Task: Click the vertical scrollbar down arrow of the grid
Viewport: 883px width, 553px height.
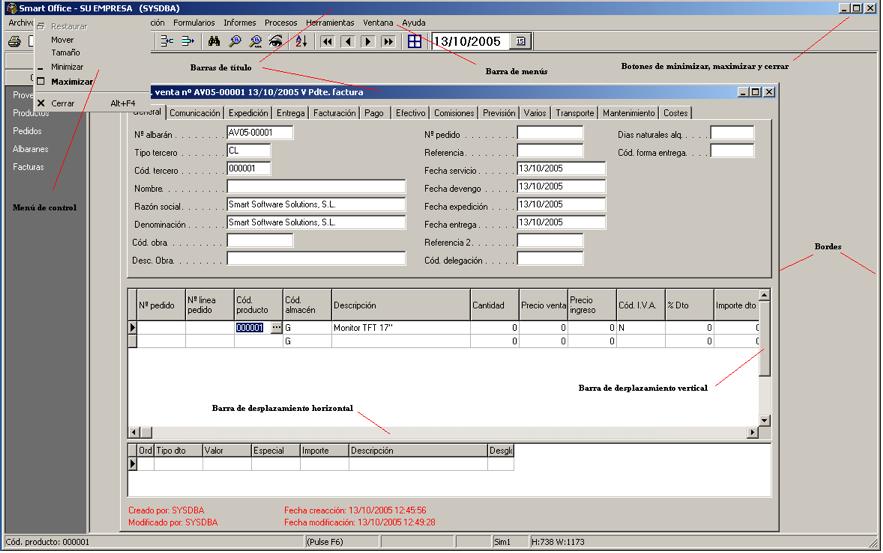Action: coord(765,420)
